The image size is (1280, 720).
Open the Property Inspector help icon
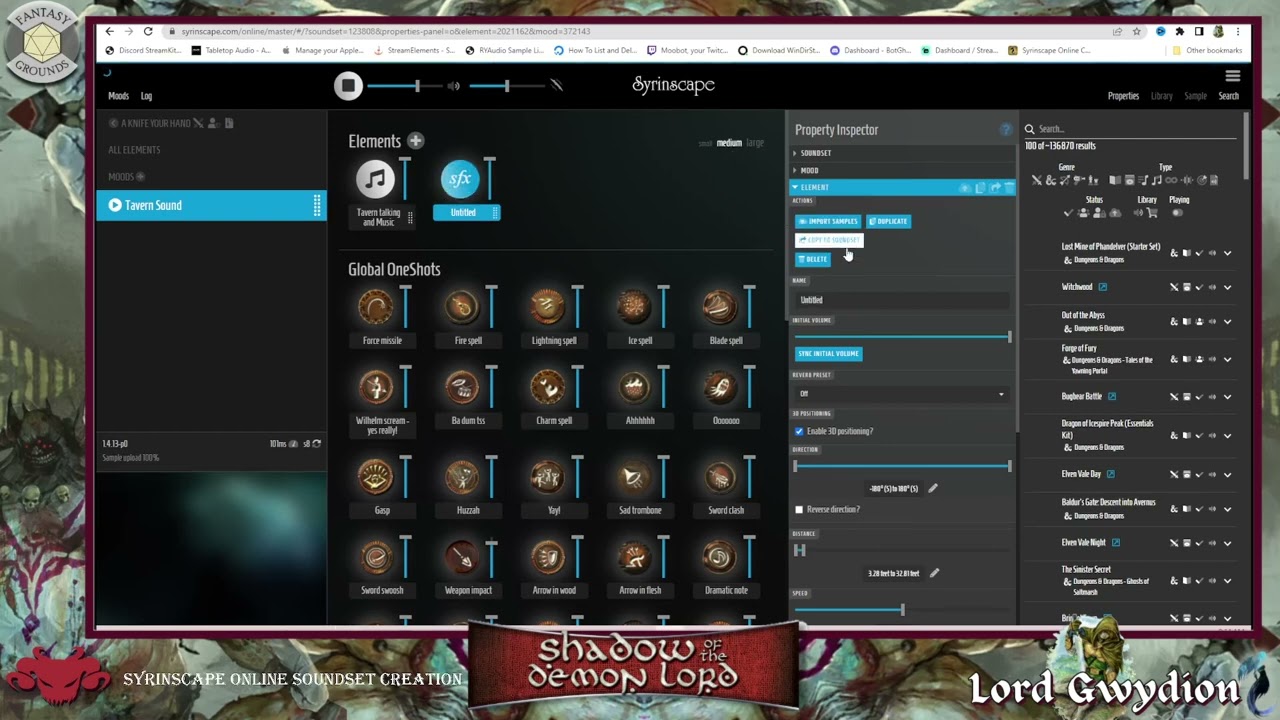click(1005, 130)
